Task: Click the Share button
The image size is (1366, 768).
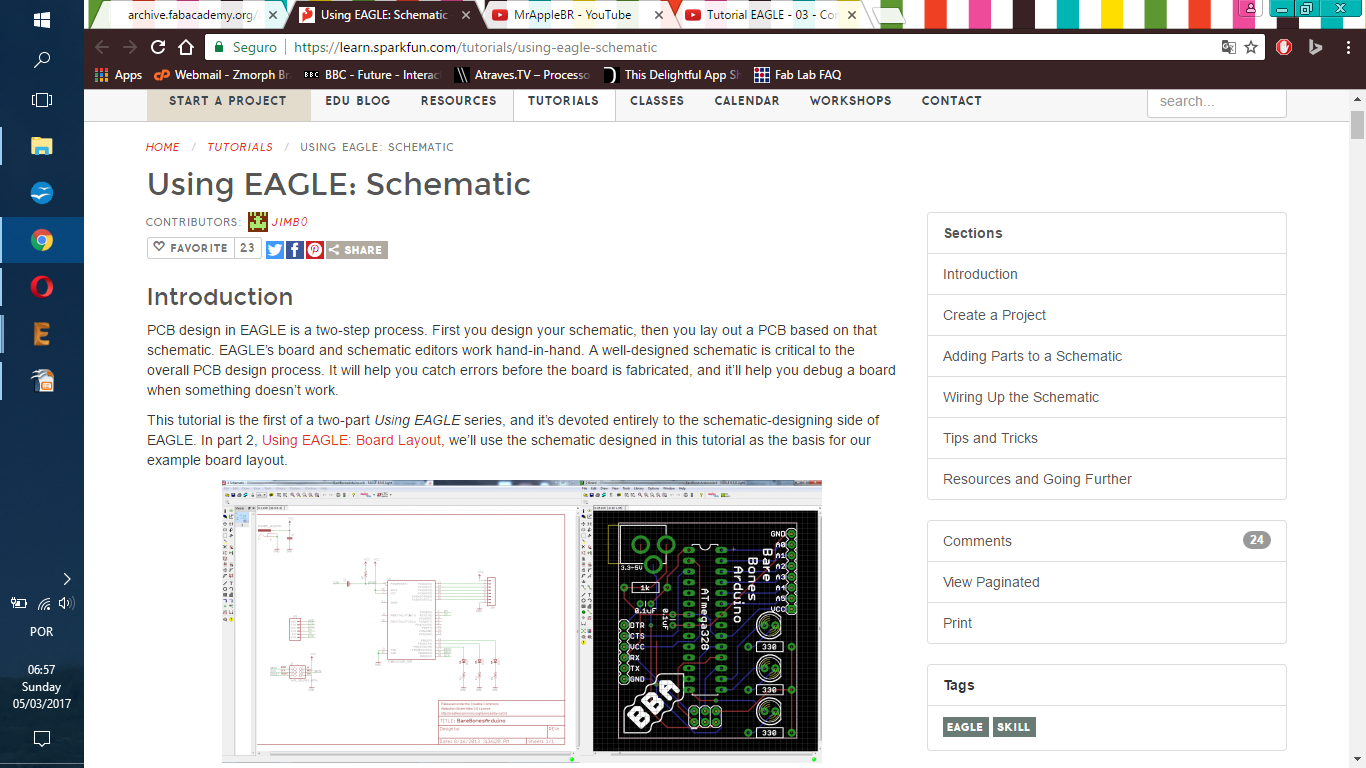Action: pos(357,250)
